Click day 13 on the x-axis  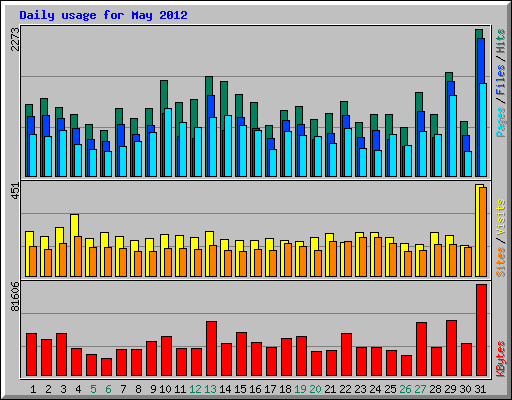pos(210,389)
